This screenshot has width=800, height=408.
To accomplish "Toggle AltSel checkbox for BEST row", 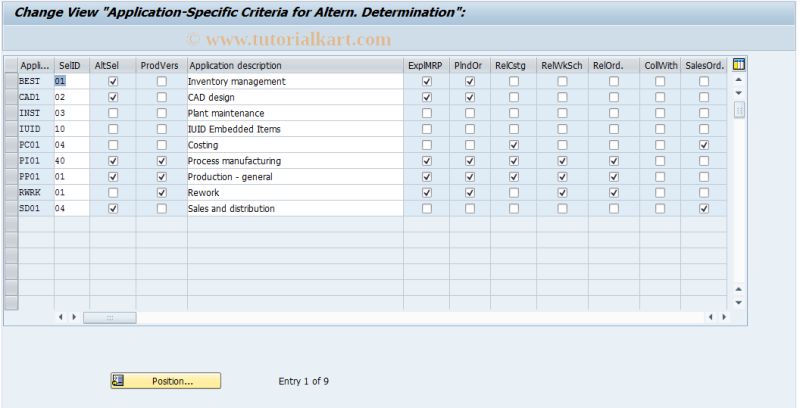I will (x=113, y=81).
